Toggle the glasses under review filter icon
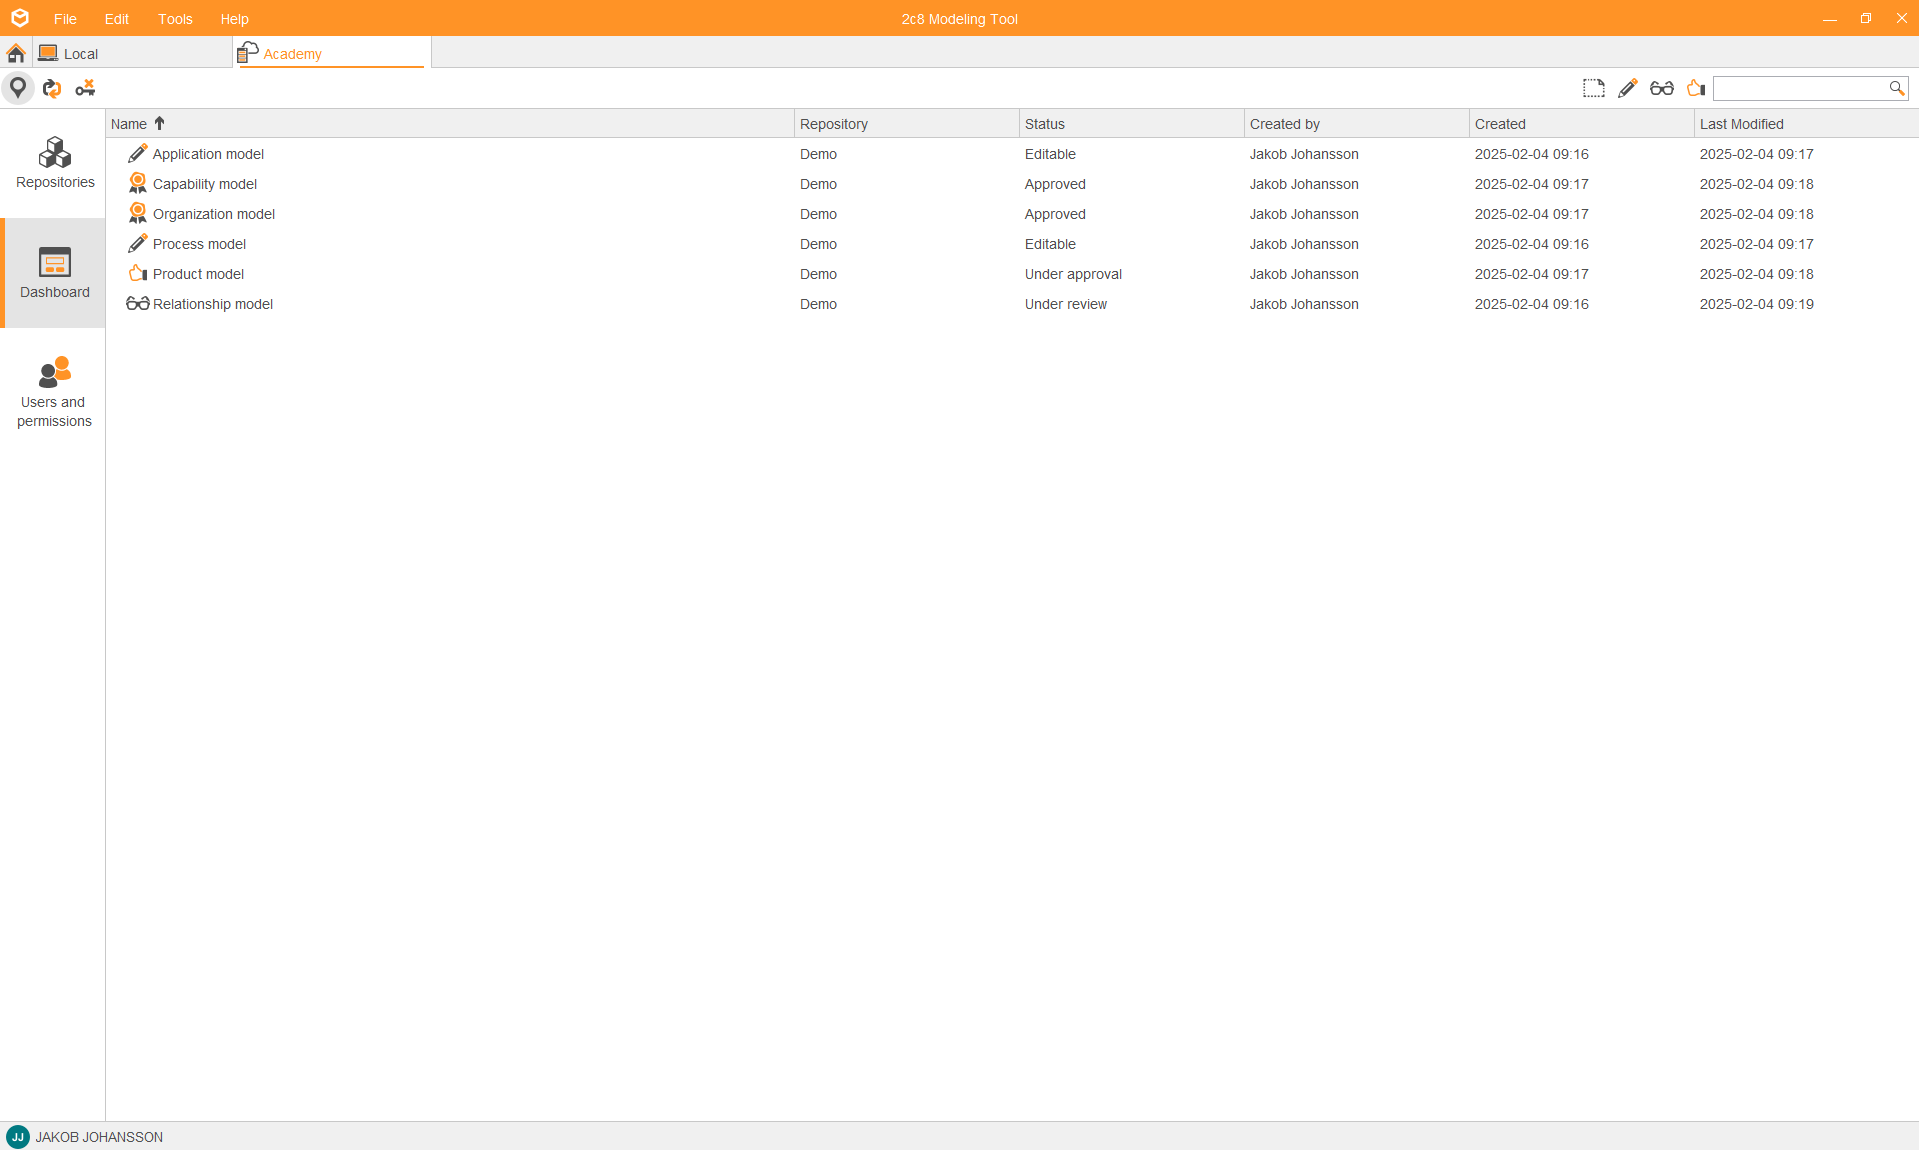This screenshot has width=1919, height=1150. 1662,88
